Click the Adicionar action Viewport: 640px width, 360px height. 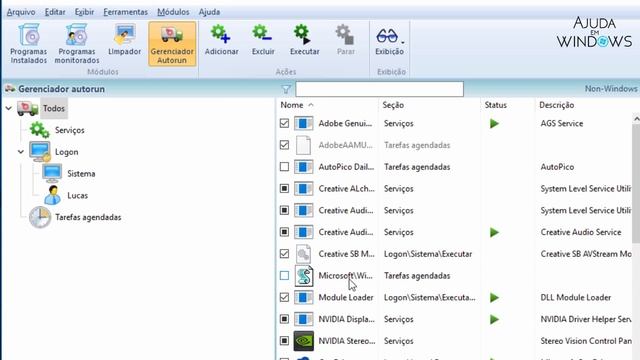[x=221, y=40]
